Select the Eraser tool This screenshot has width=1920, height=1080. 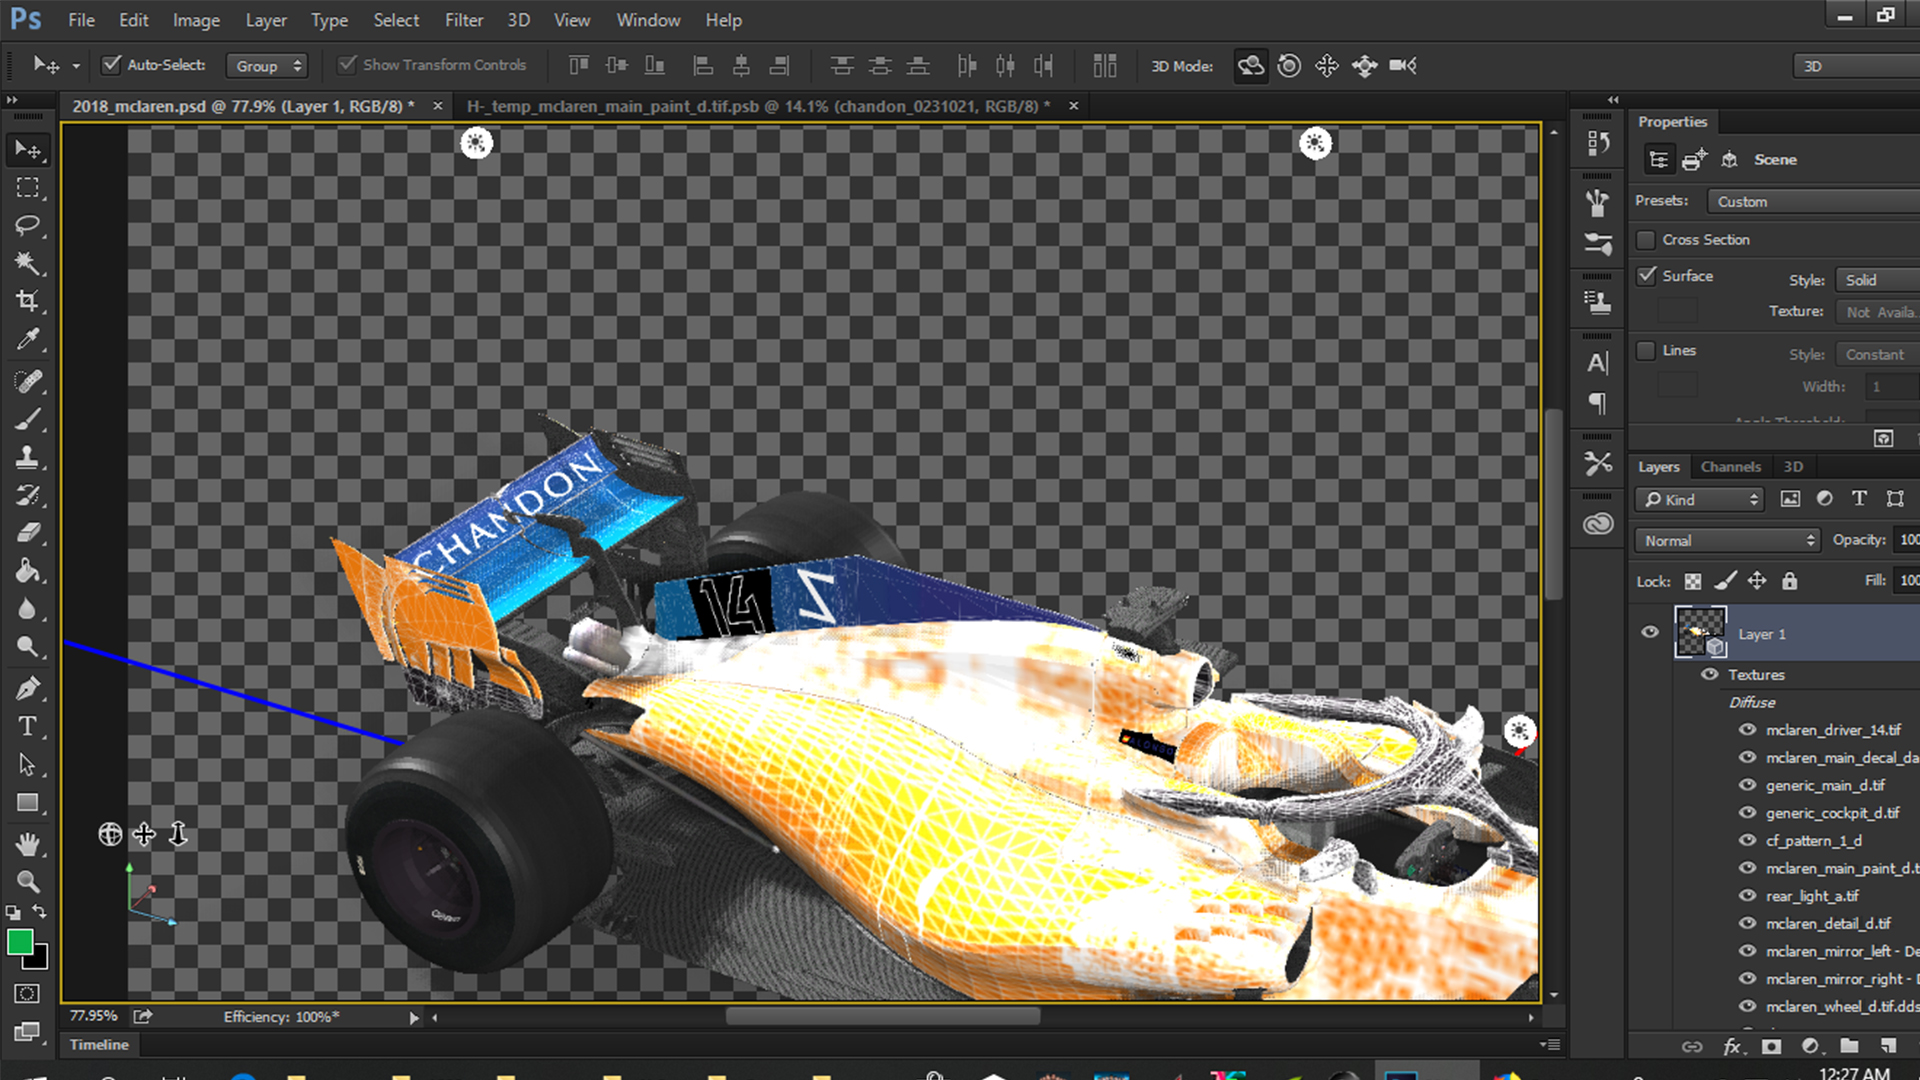click(27, 533)
